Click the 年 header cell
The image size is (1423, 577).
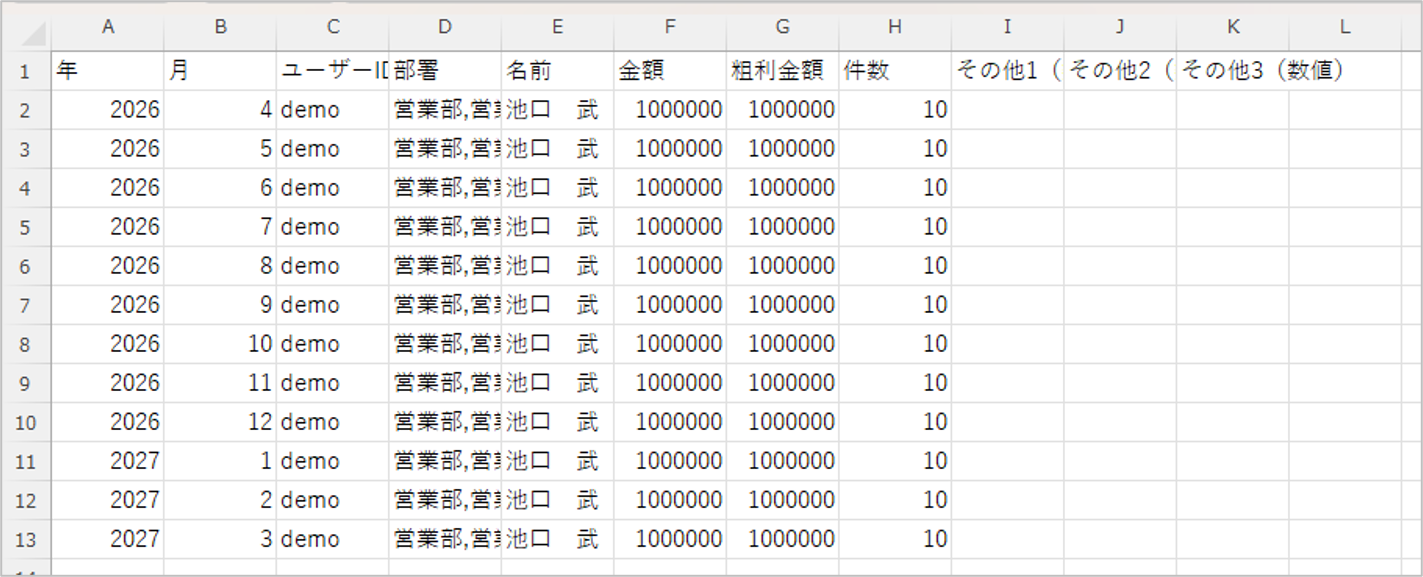coord(108,71)
